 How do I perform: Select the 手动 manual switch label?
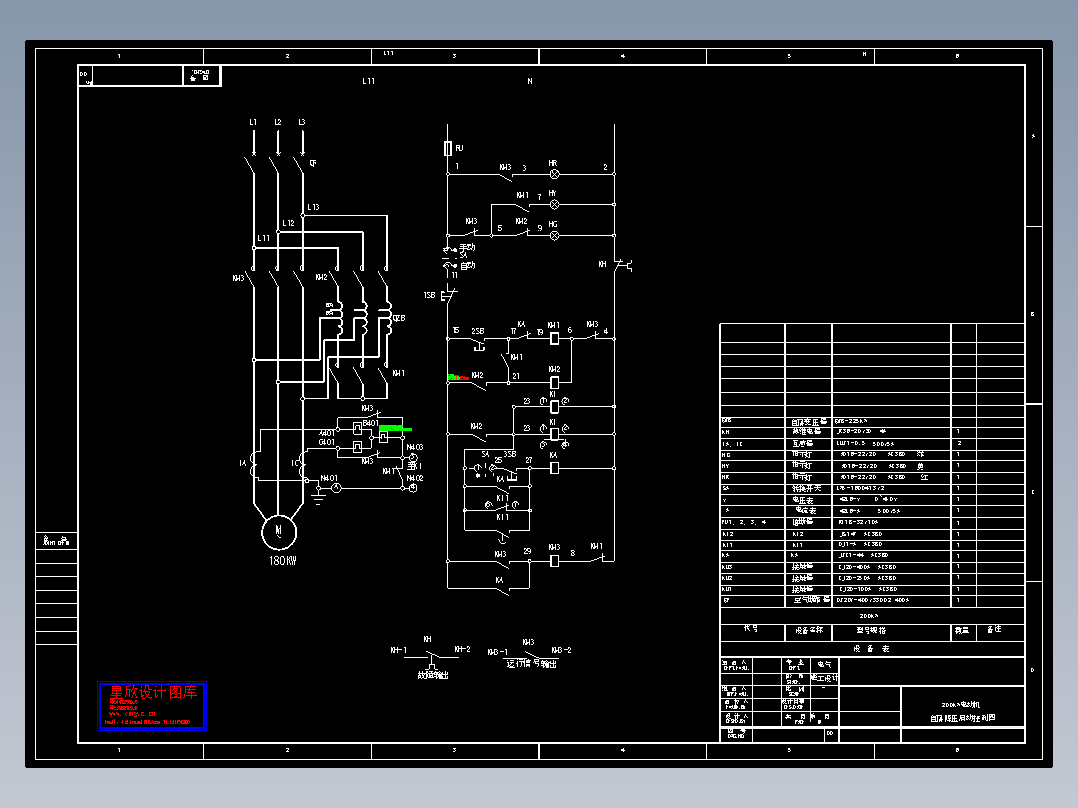point(468,248)
